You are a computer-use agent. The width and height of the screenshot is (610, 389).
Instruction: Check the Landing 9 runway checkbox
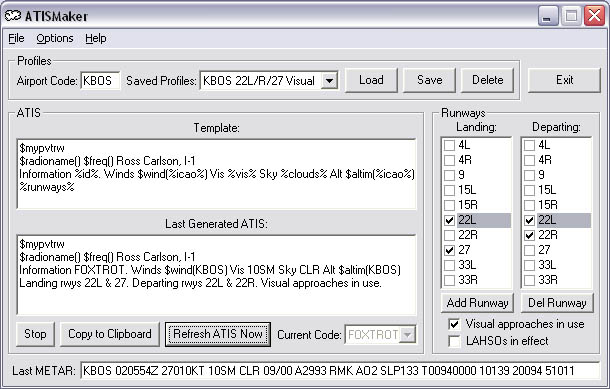(449, 175)
